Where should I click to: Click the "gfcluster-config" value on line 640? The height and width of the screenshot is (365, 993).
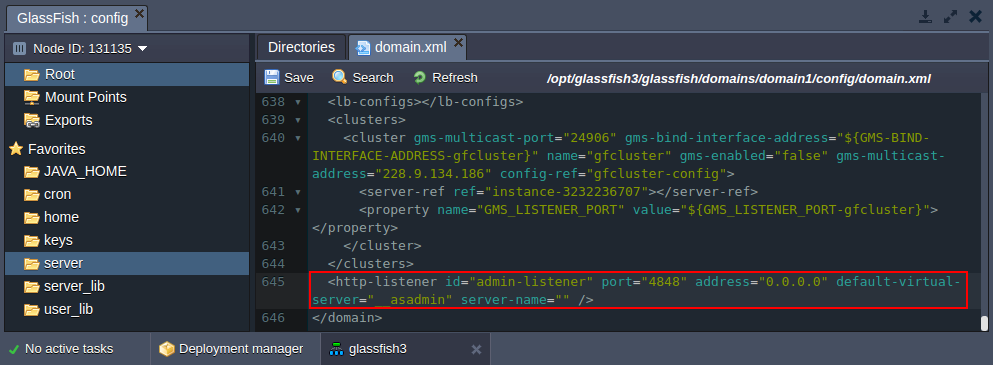(x=657, y=174)
